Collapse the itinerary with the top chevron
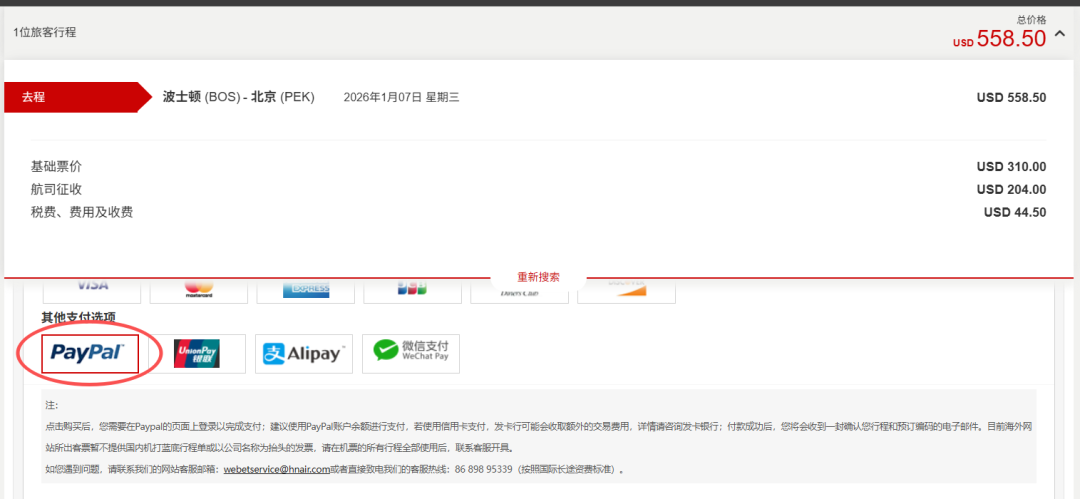 pyautogui.click(x=1060, y=38)
